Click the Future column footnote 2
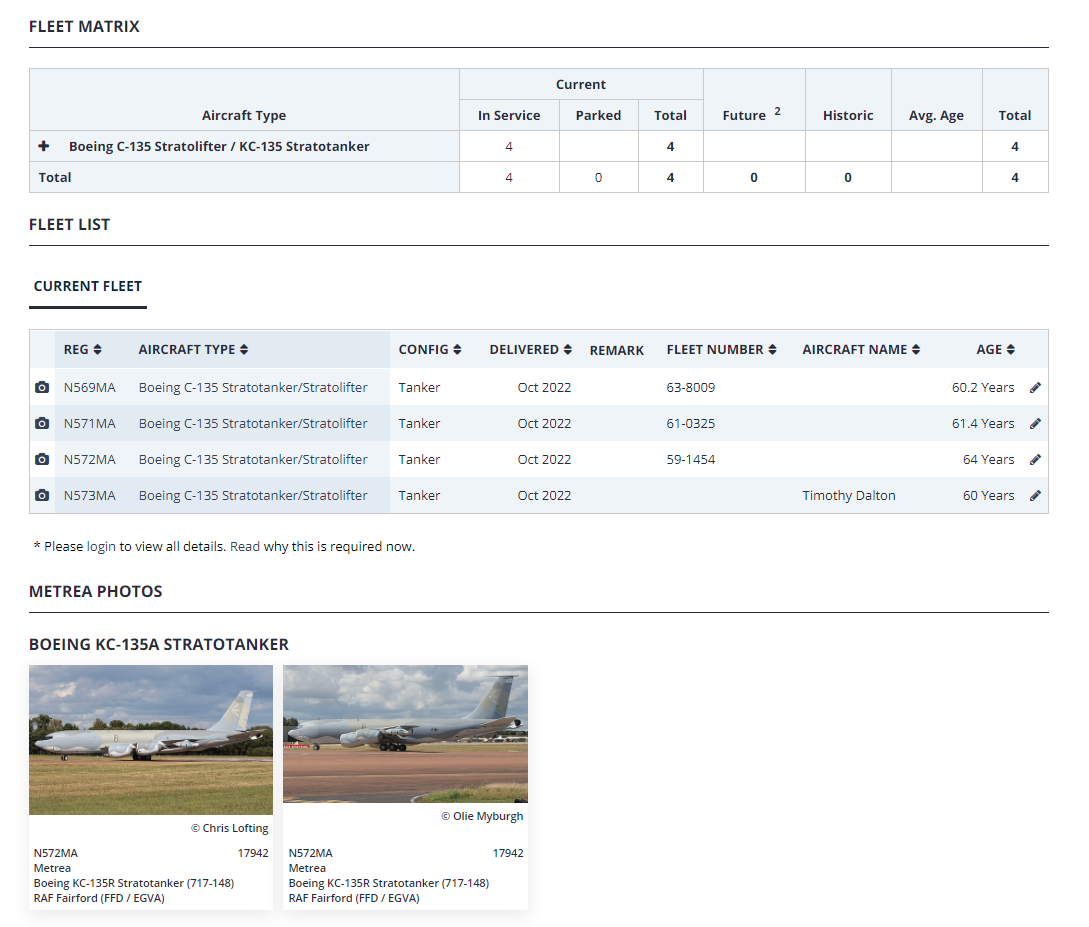This screenshot has width=1089, height=927. [x=777, y=111]
